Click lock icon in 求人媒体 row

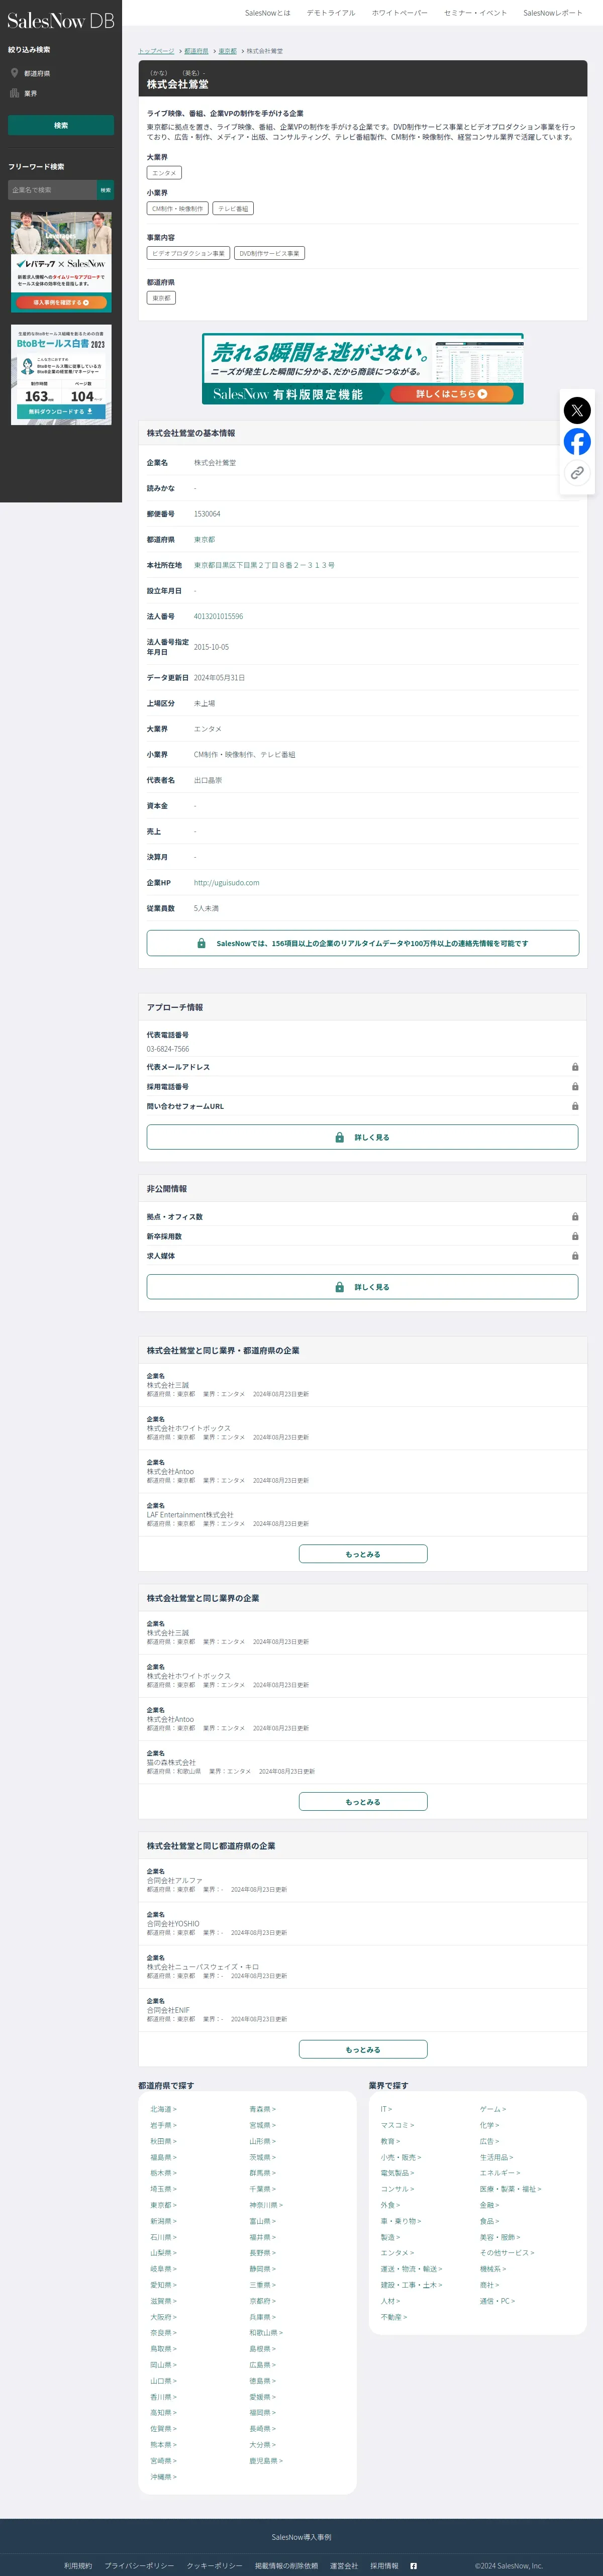575,1256
